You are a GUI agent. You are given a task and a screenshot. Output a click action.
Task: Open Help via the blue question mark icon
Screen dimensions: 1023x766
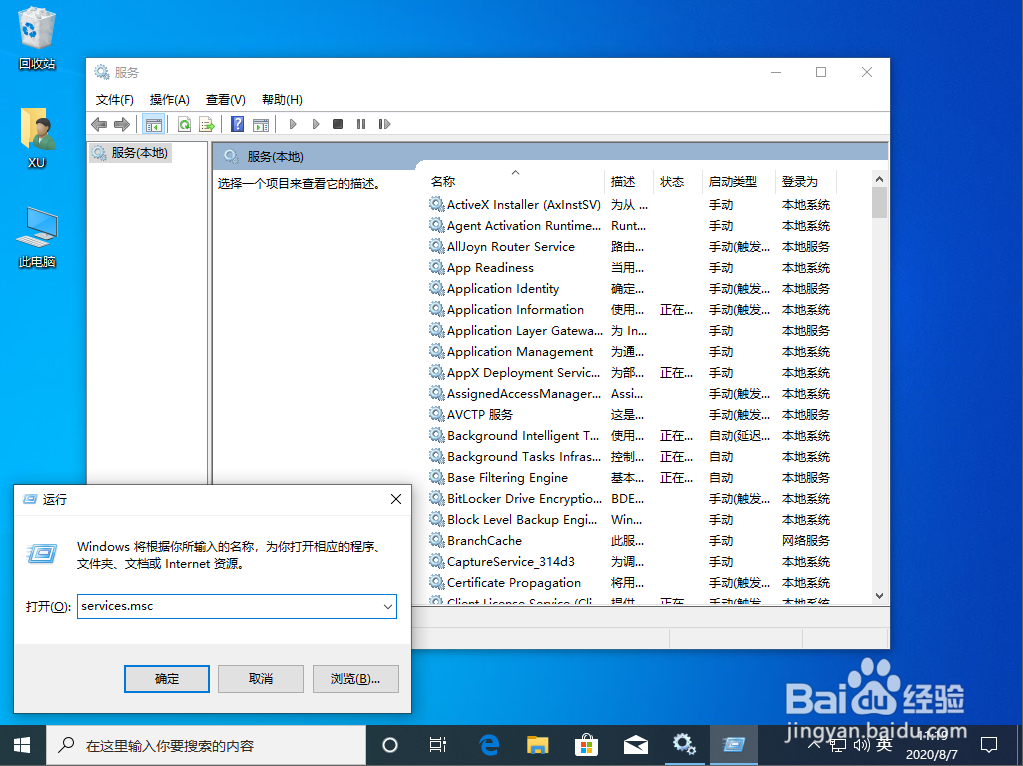click(238, 123)
